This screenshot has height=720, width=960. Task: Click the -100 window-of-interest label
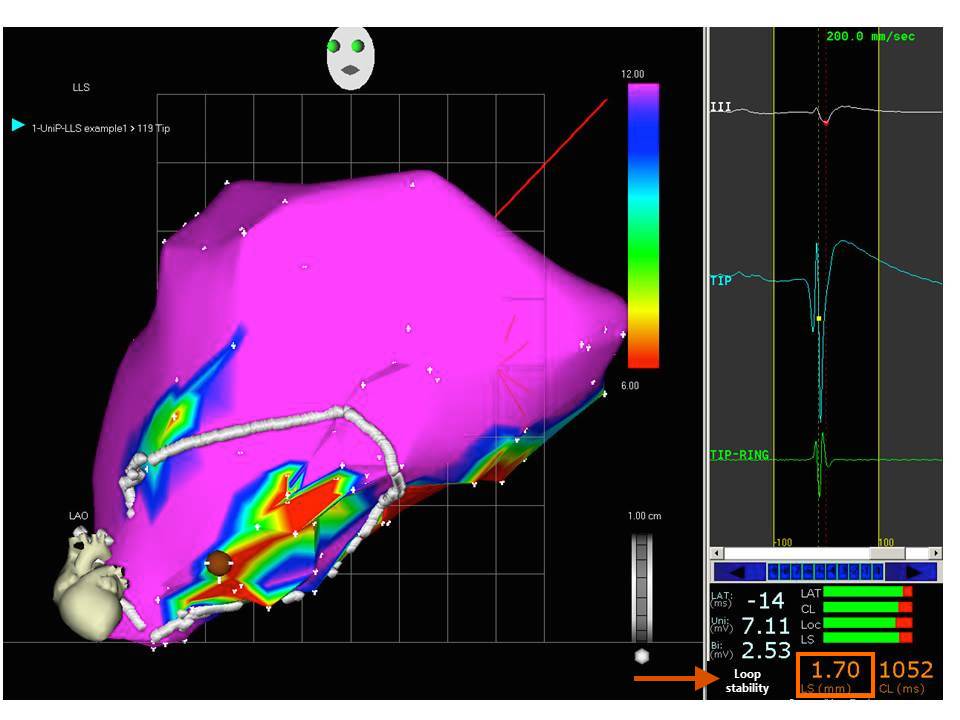[x=783, y=542]
